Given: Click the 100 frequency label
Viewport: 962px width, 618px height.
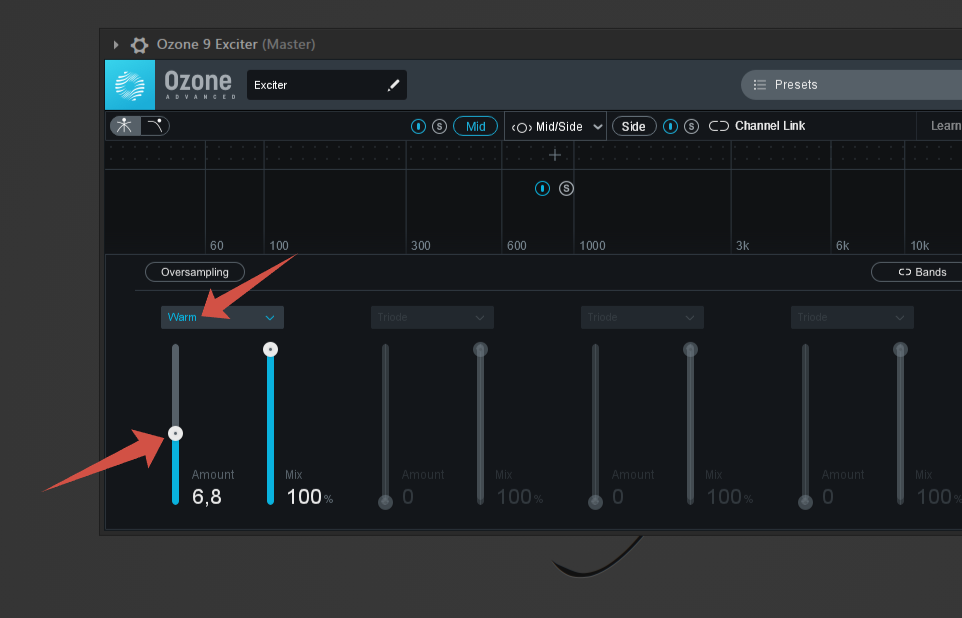Looking at the screenshot, I should [279, 245].
